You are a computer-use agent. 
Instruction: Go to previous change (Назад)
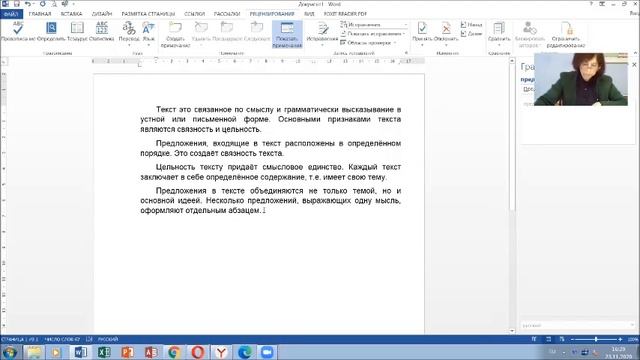point(471,25)
